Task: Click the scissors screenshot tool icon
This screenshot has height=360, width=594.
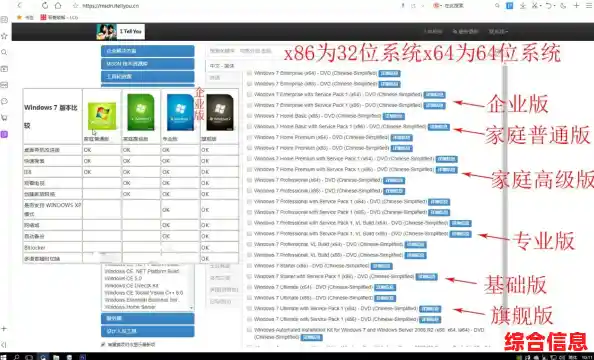Action: pos(535,5)
